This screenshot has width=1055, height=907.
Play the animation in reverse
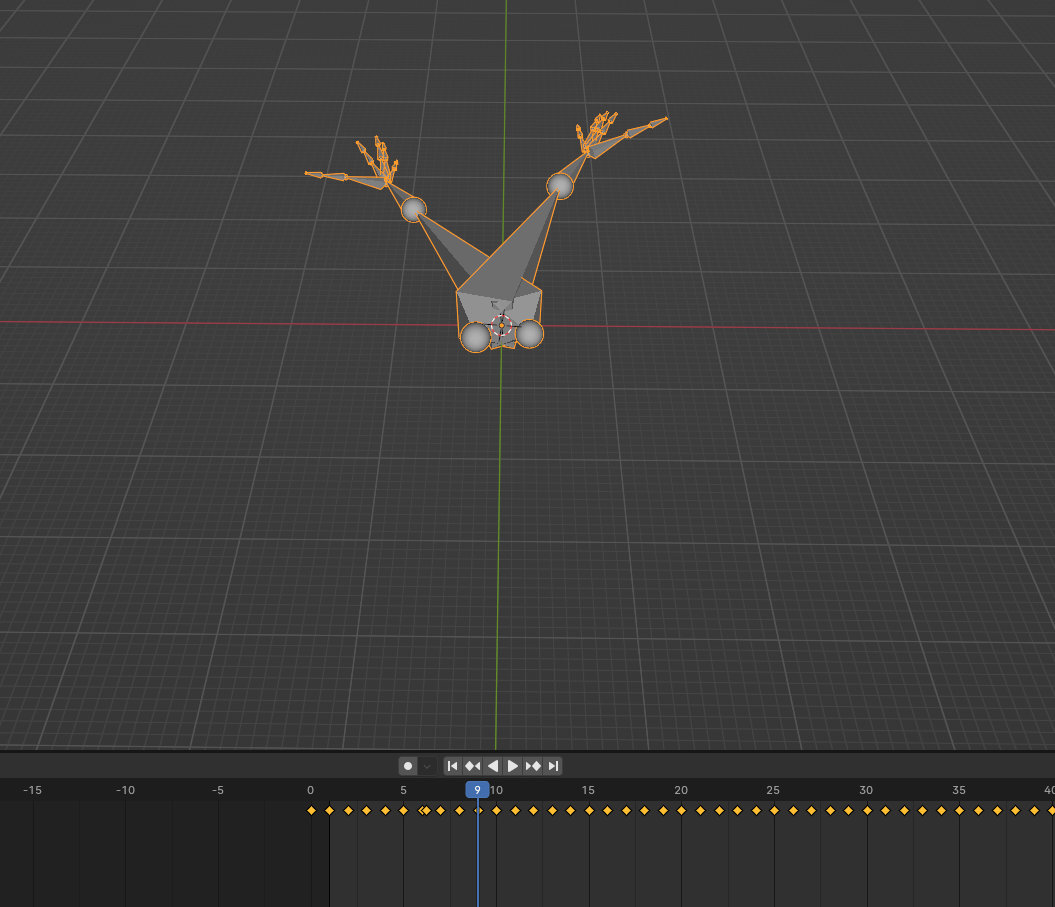493,765
